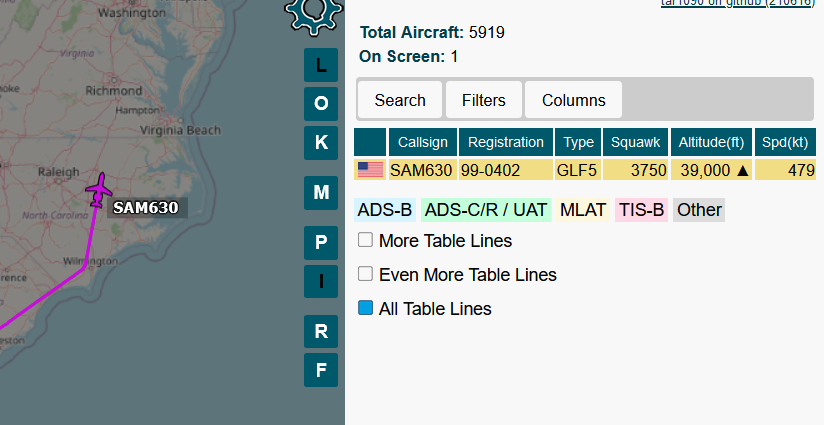Viewport: 824px width, 425px height.
Task: Click the SAM630 map label
Action: 147,208
